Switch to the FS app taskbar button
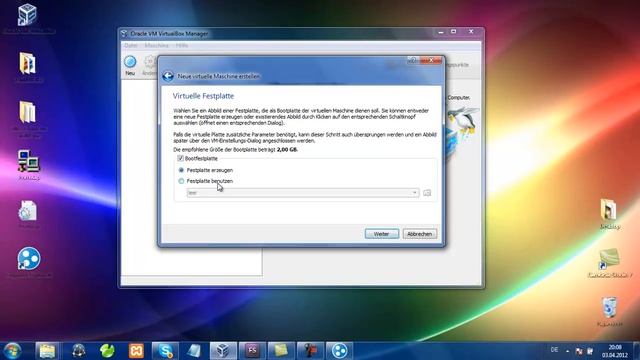The height and width of the screenshot is (360, 640). tap(252, 351)
